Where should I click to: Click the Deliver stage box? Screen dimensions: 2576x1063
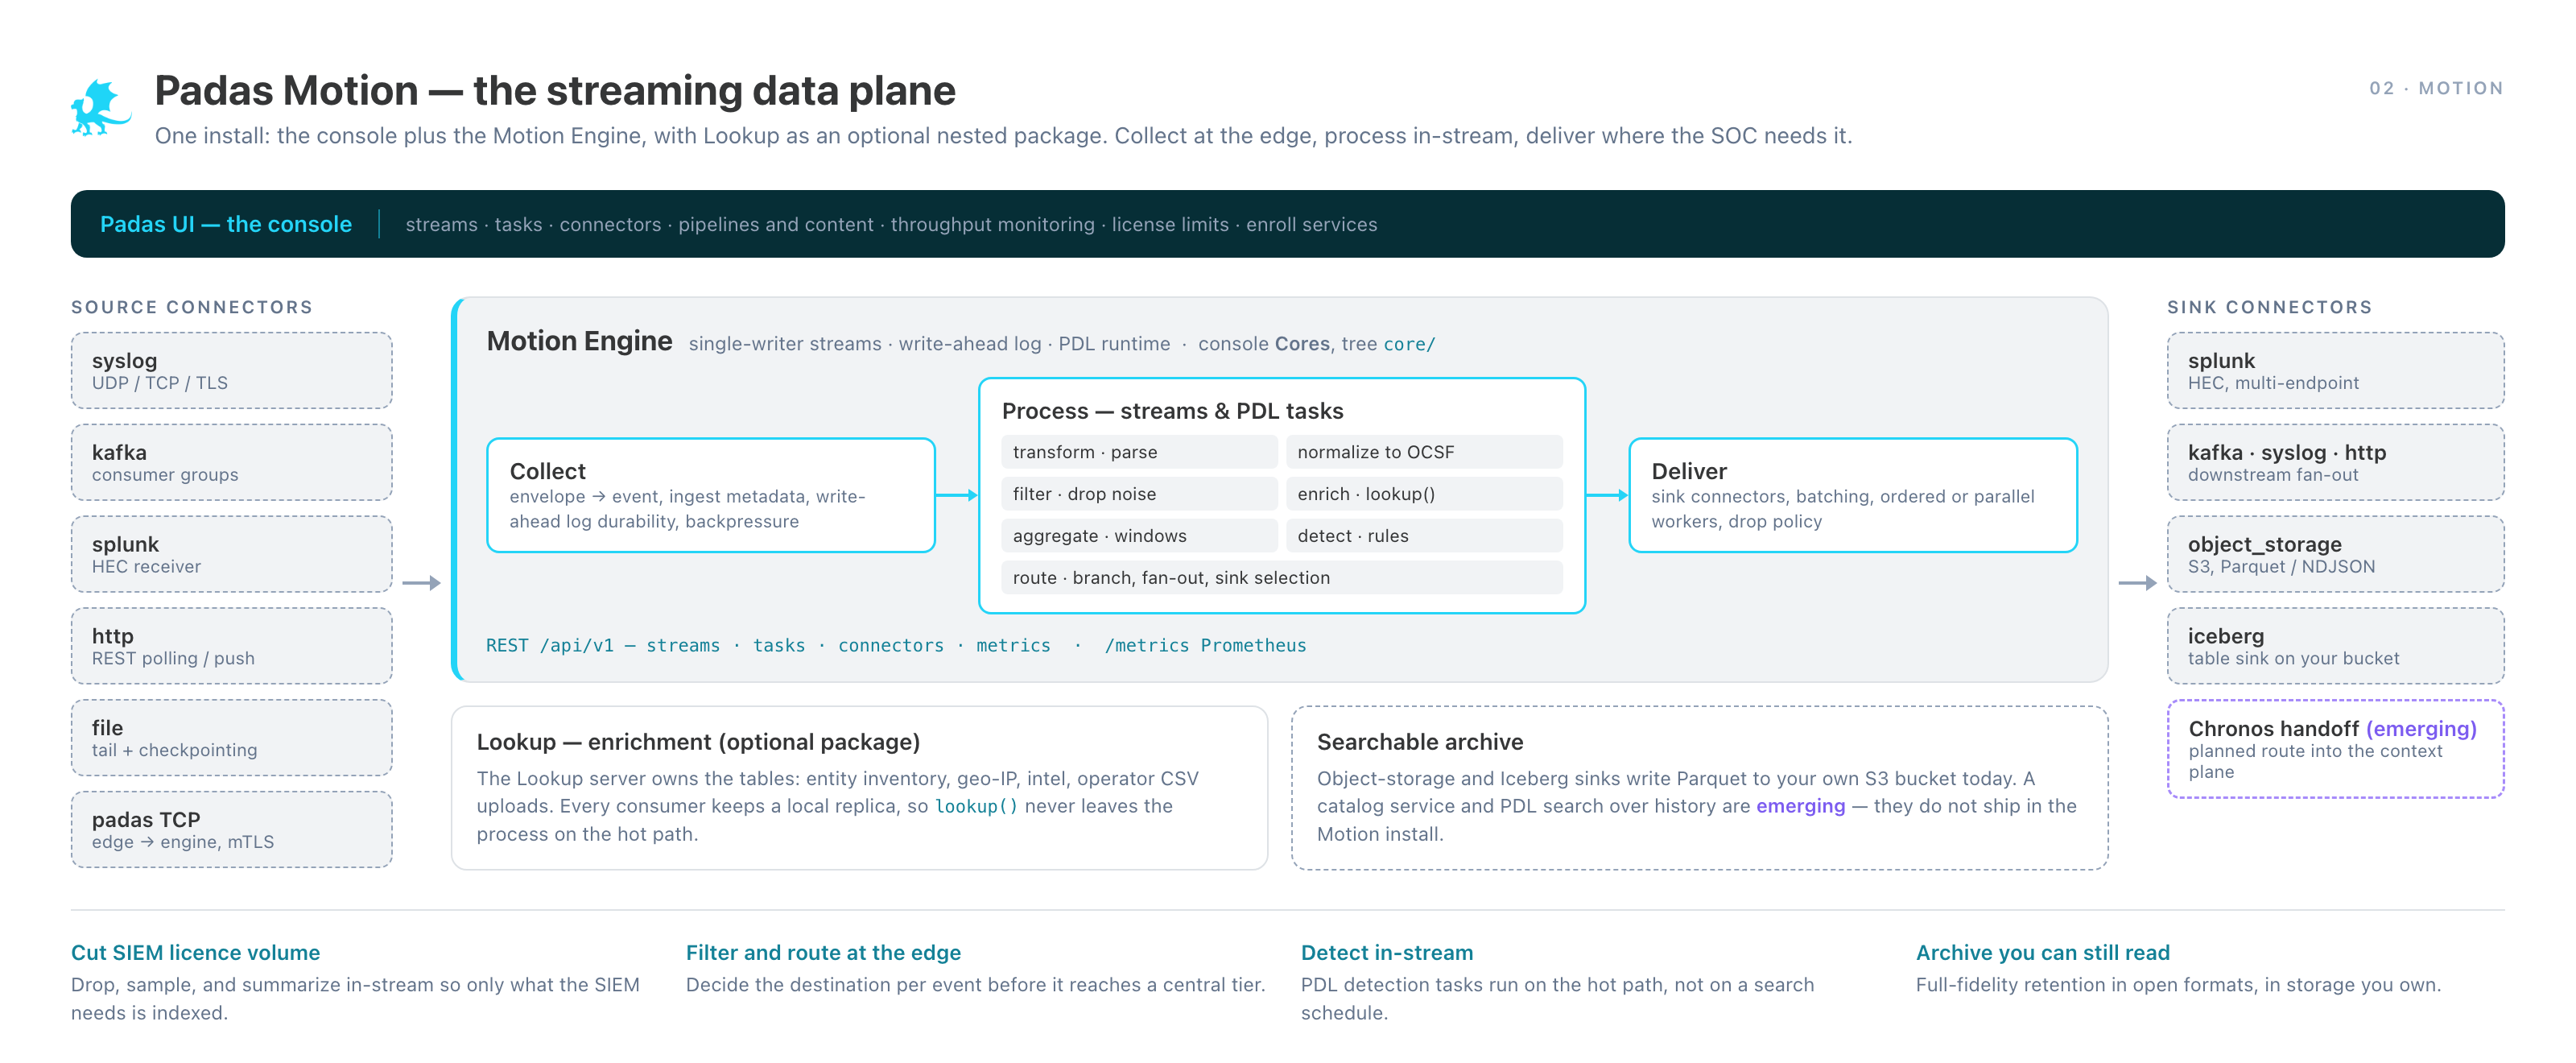click(1852, 495)
